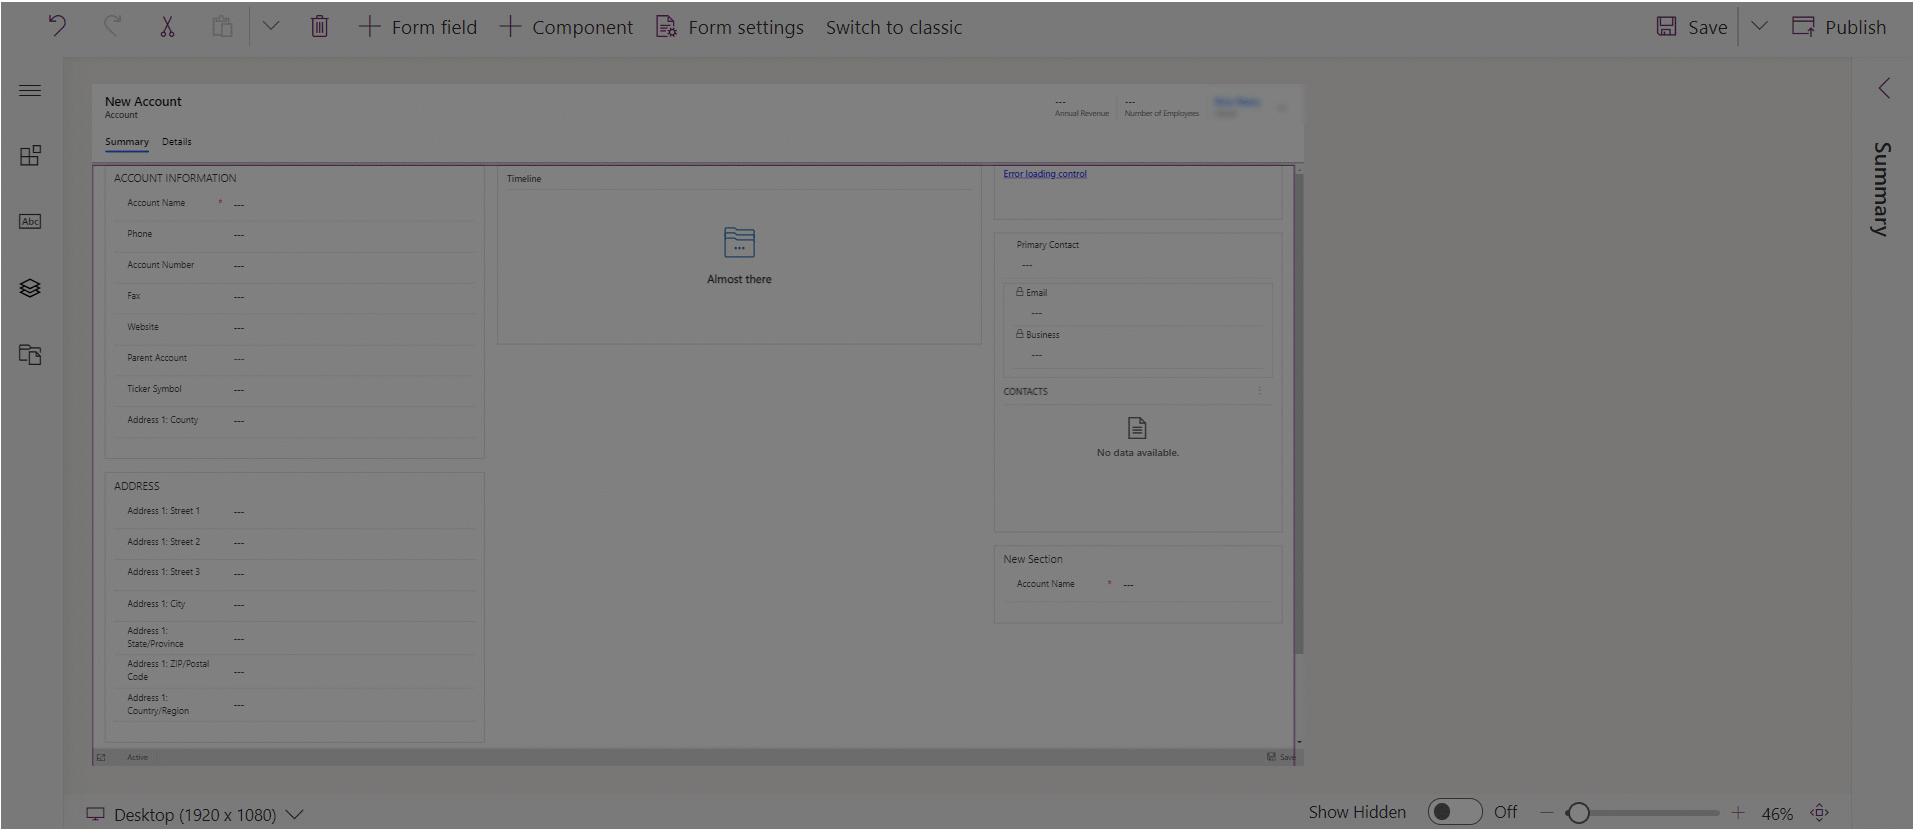This screenshot has height=830, width=1914.
Task: Click the No data available document icon
Action: click(x=1137, y=428)
